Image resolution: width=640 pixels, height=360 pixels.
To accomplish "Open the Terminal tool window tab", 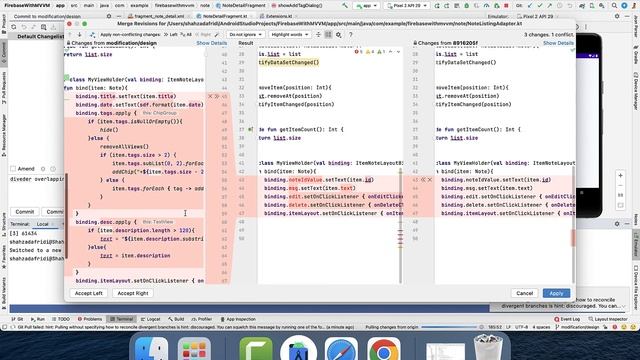I will (x=121, y=319).
